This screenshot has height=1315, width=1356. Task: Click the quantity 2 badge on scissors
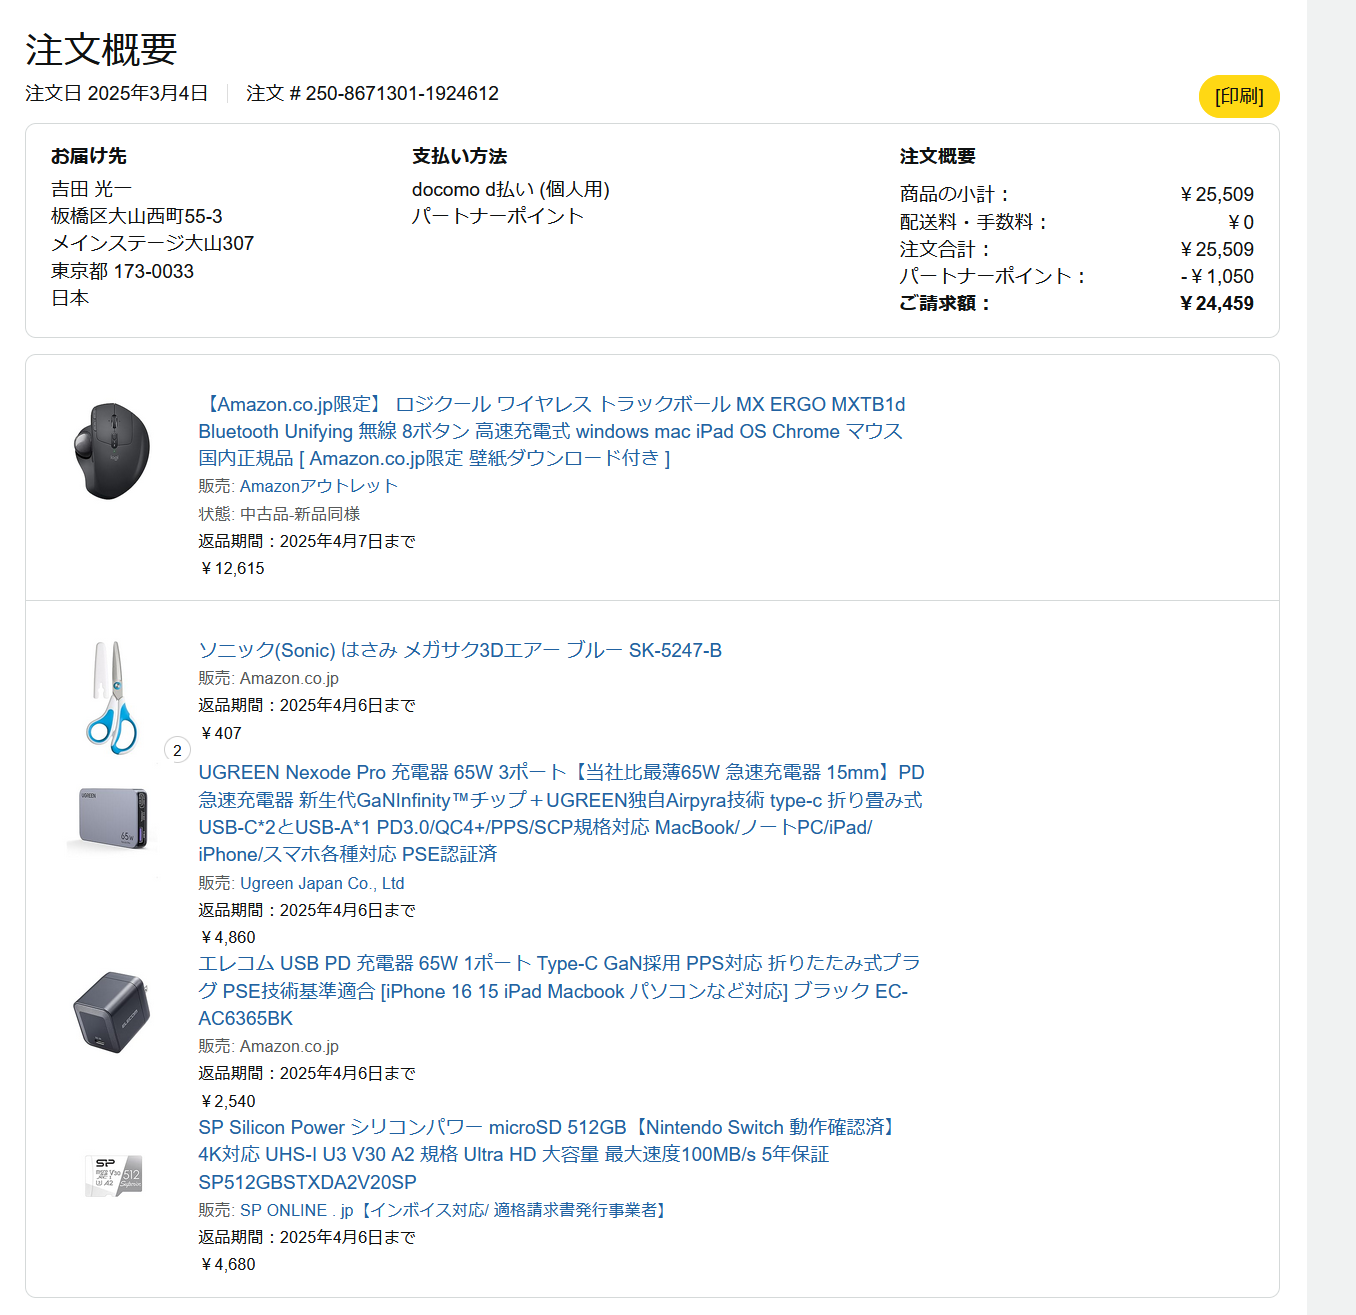[177, 750]
